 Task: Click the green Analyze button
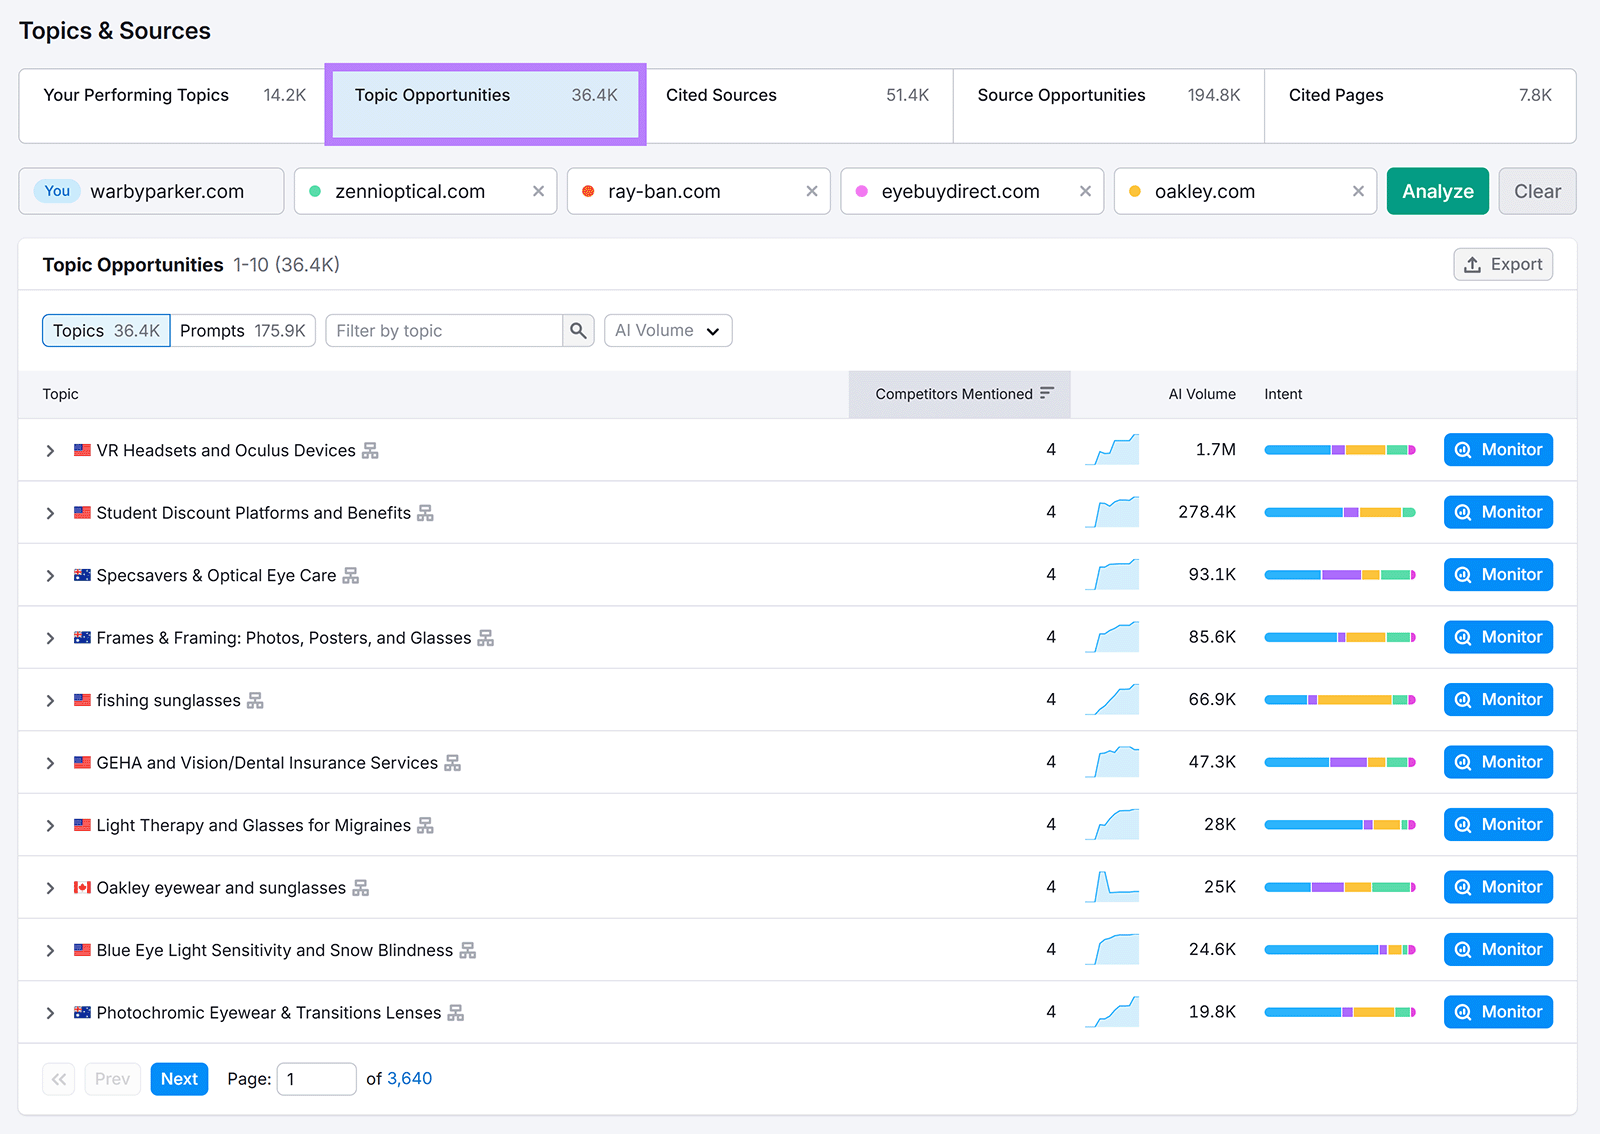[x=1437, y=191]
